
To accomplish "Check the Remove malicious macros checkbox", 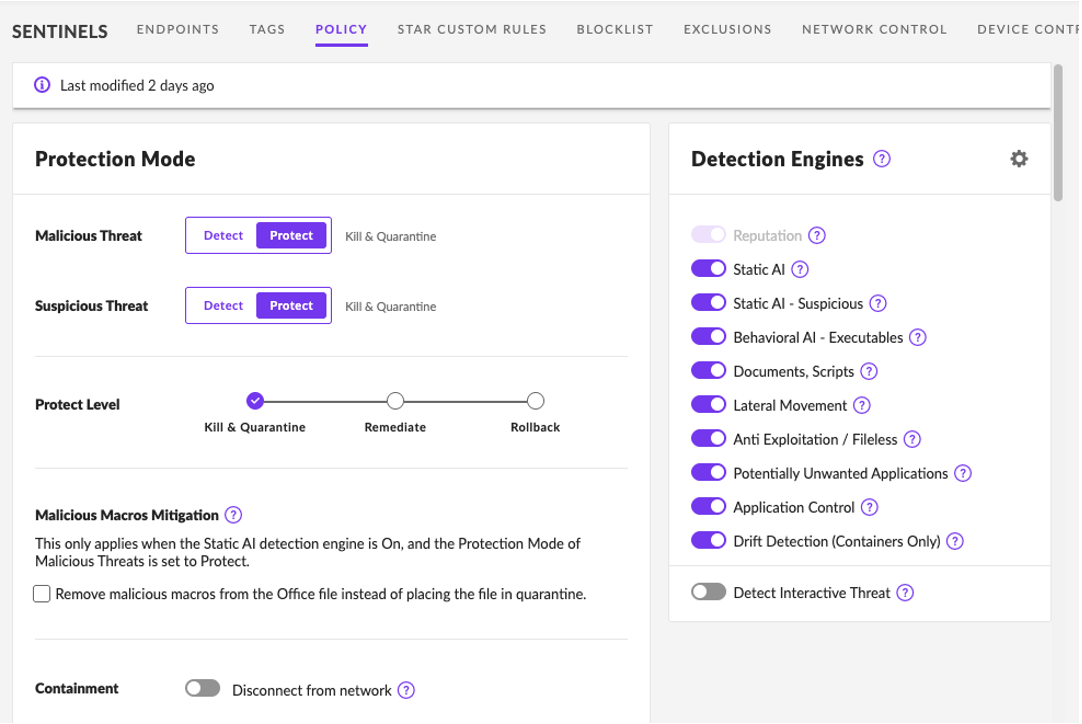I will click(x=42, y=595).
